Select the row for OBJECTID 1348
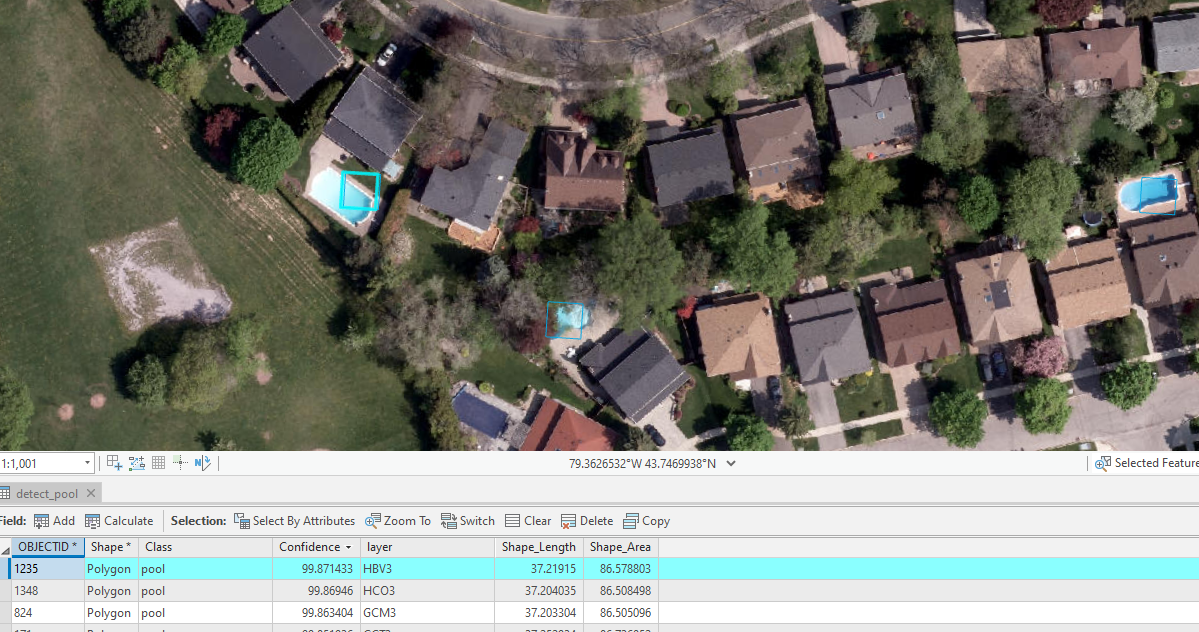 coord(45,590)
